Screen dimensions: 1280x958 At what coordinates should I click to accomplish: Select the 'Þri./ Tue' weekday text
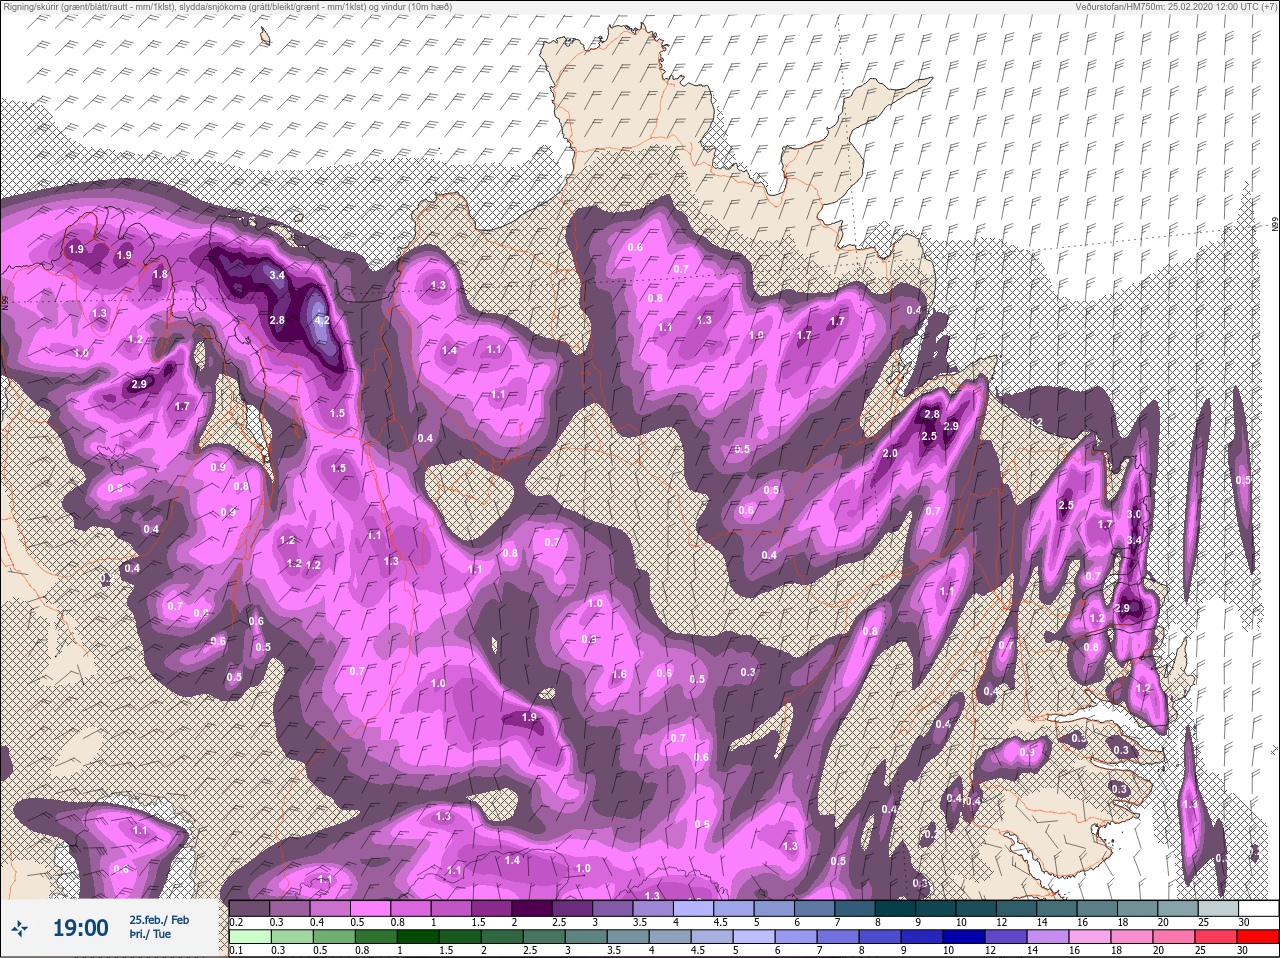tap(150, 935)
